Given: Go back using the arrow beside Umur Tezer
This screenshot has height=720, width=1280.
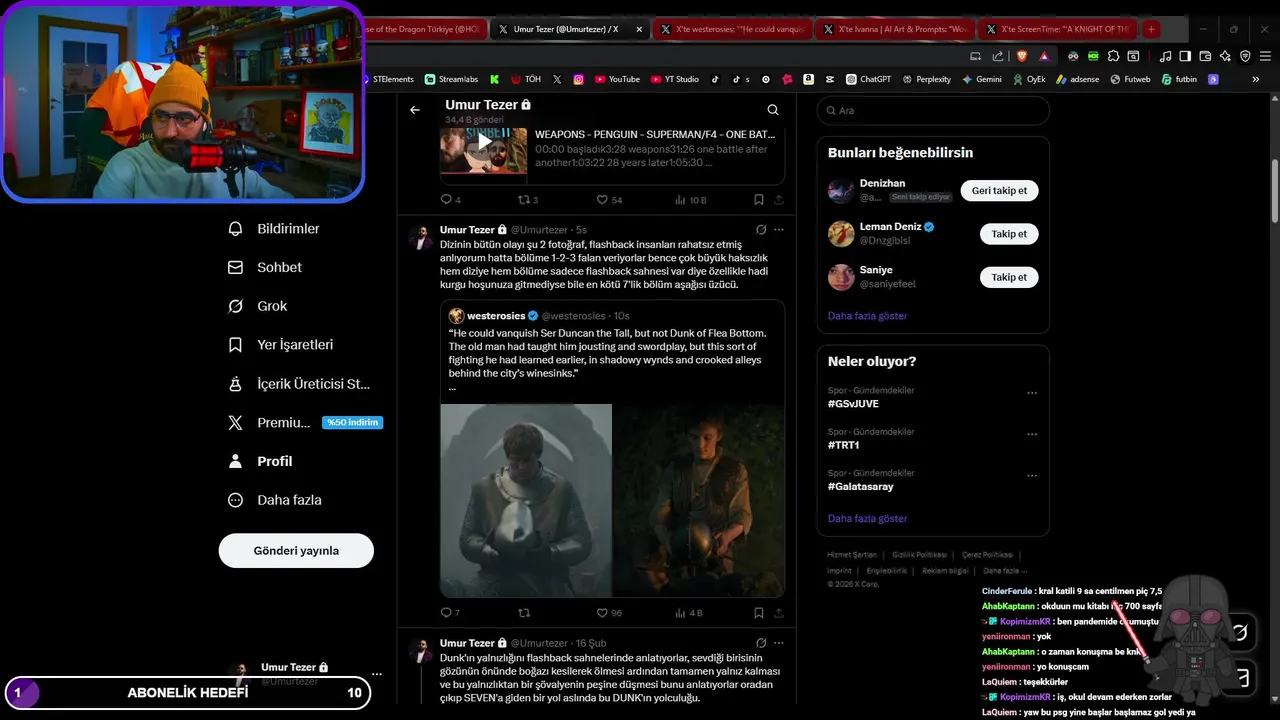Looking at the screenshot, I should pyautogui.click(x=415, y=110).
